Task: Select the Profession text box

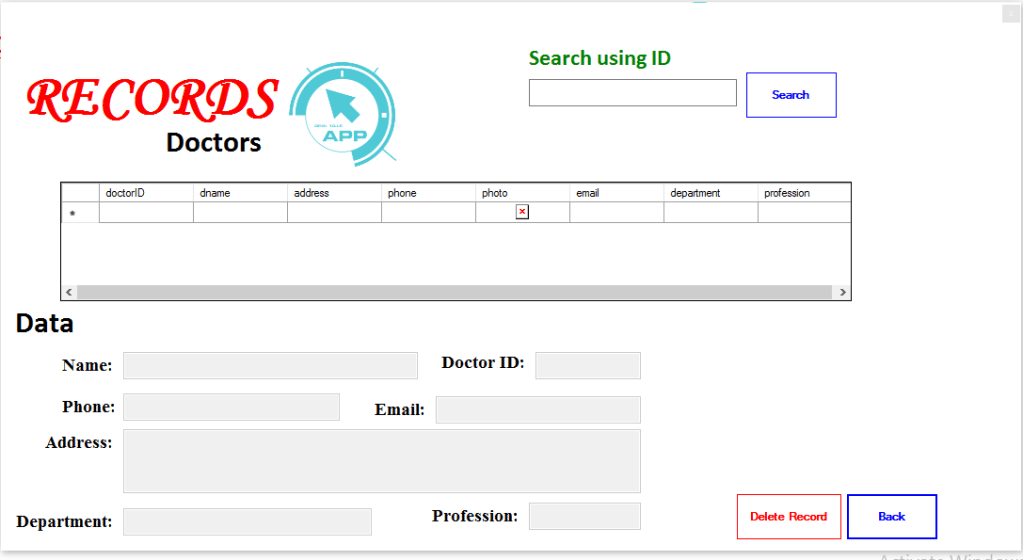Action: click(x=584, y=516)
